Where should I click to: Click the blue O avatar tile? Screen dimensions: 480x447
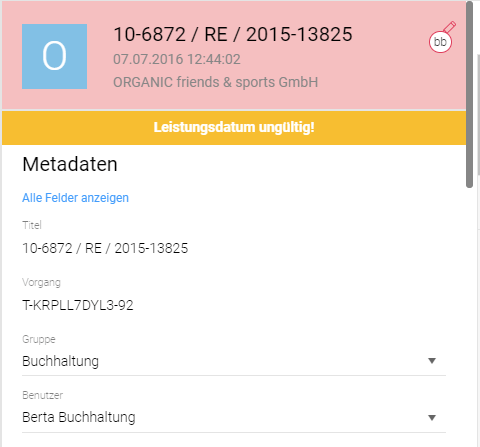pos(54,56)
